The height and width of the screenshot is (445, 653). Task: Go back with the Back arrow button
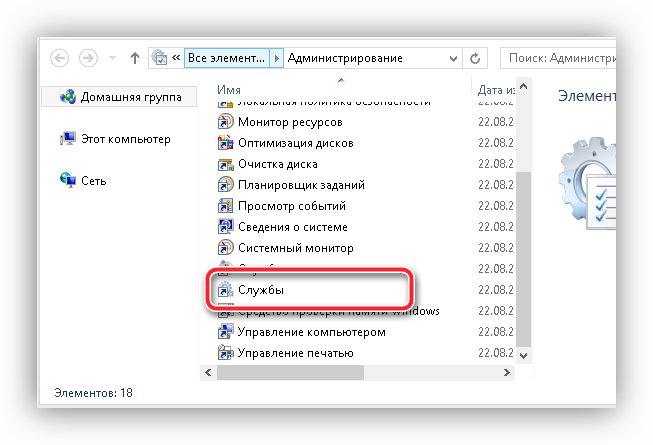click(60, 58)
